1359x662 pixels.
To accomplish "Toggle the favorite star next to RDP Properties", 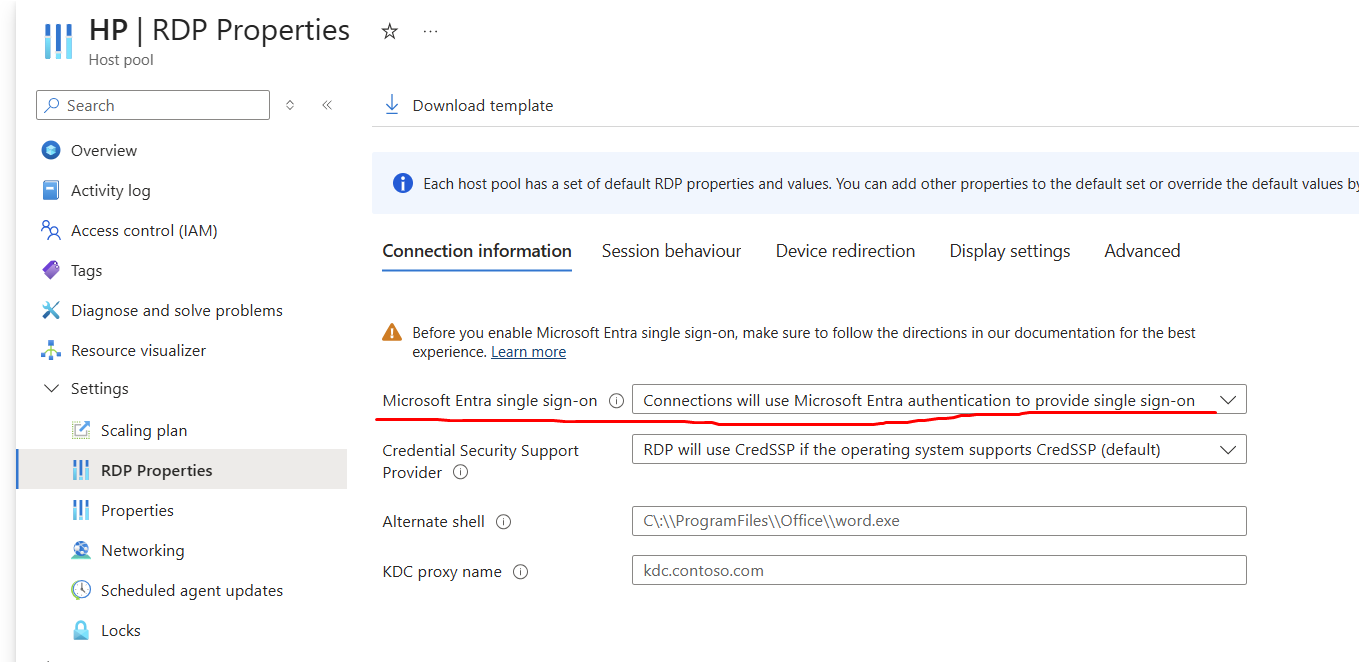I will (x=389, y=31).
